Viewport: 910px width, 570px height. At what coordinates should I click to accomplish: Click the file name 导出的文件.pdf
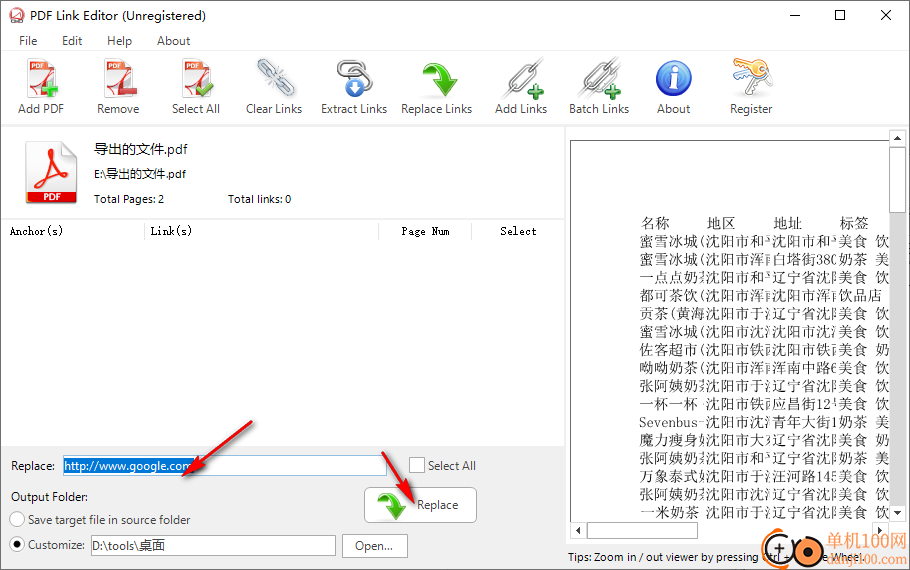[140, 149]
